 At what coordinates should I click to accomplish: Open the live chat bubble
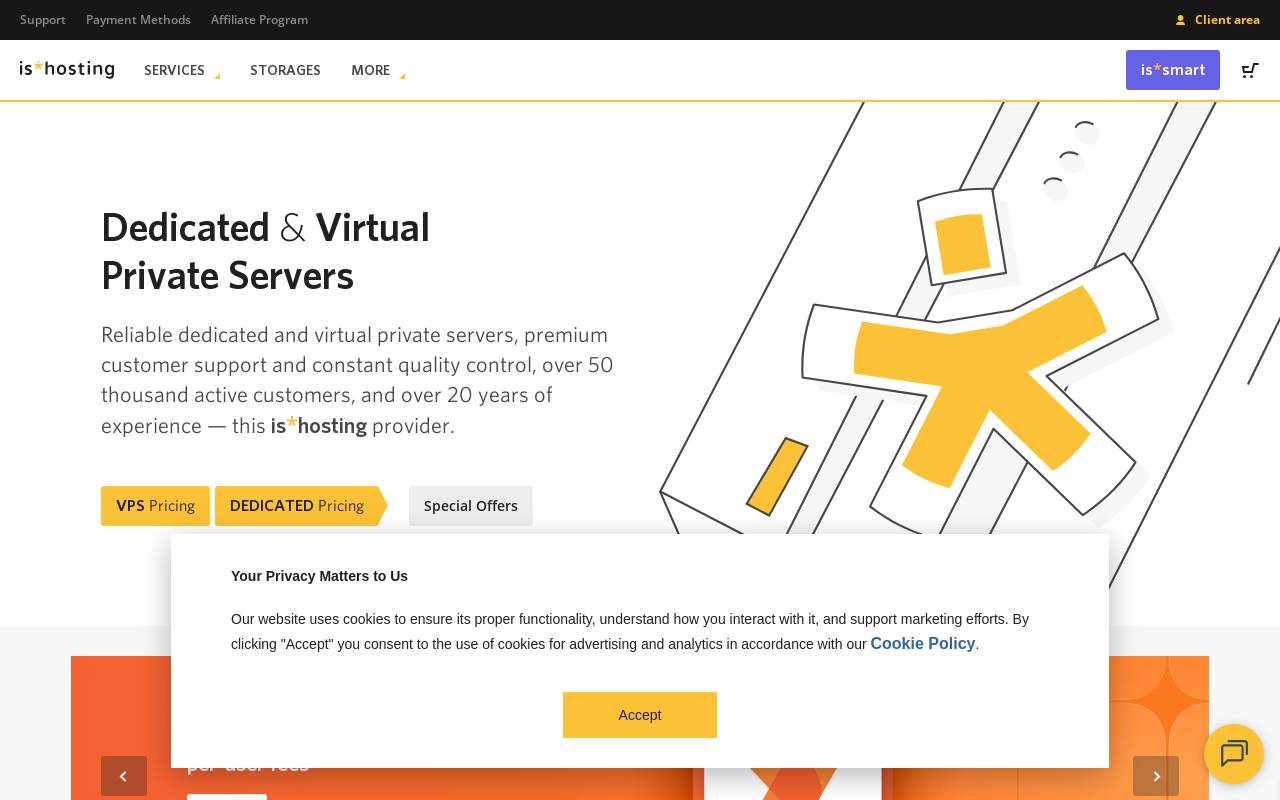coord(1234,754)
